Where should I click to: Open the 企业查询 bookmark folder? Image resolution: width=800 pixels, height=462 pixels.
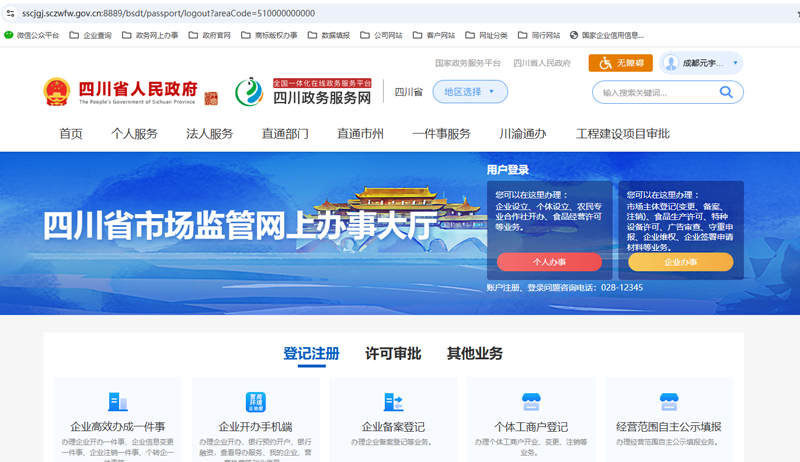[91, 35]
